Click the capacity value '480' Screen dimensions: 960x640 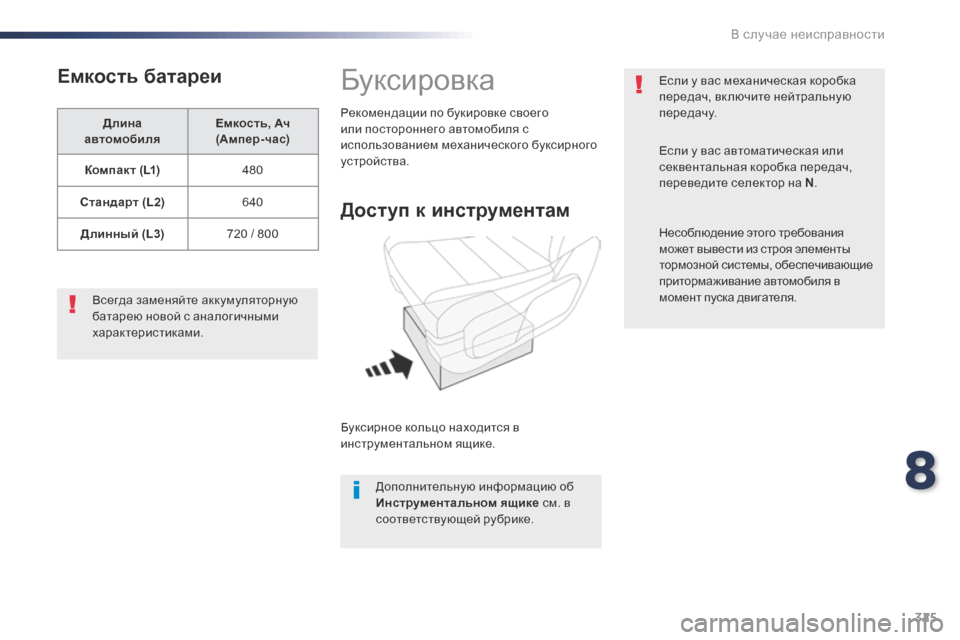253,170
